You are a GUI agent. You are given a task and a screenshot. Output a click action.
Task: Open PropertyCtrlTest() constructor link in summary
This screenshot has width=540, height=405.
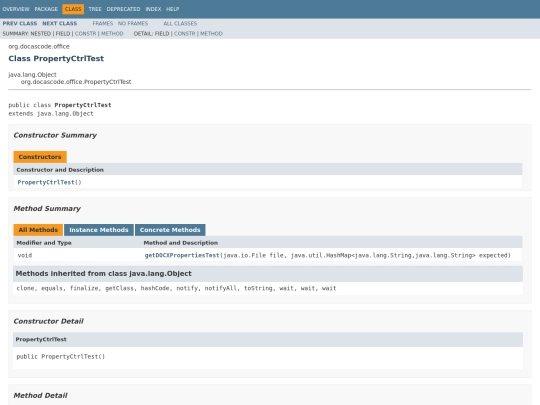click(46, 182)
